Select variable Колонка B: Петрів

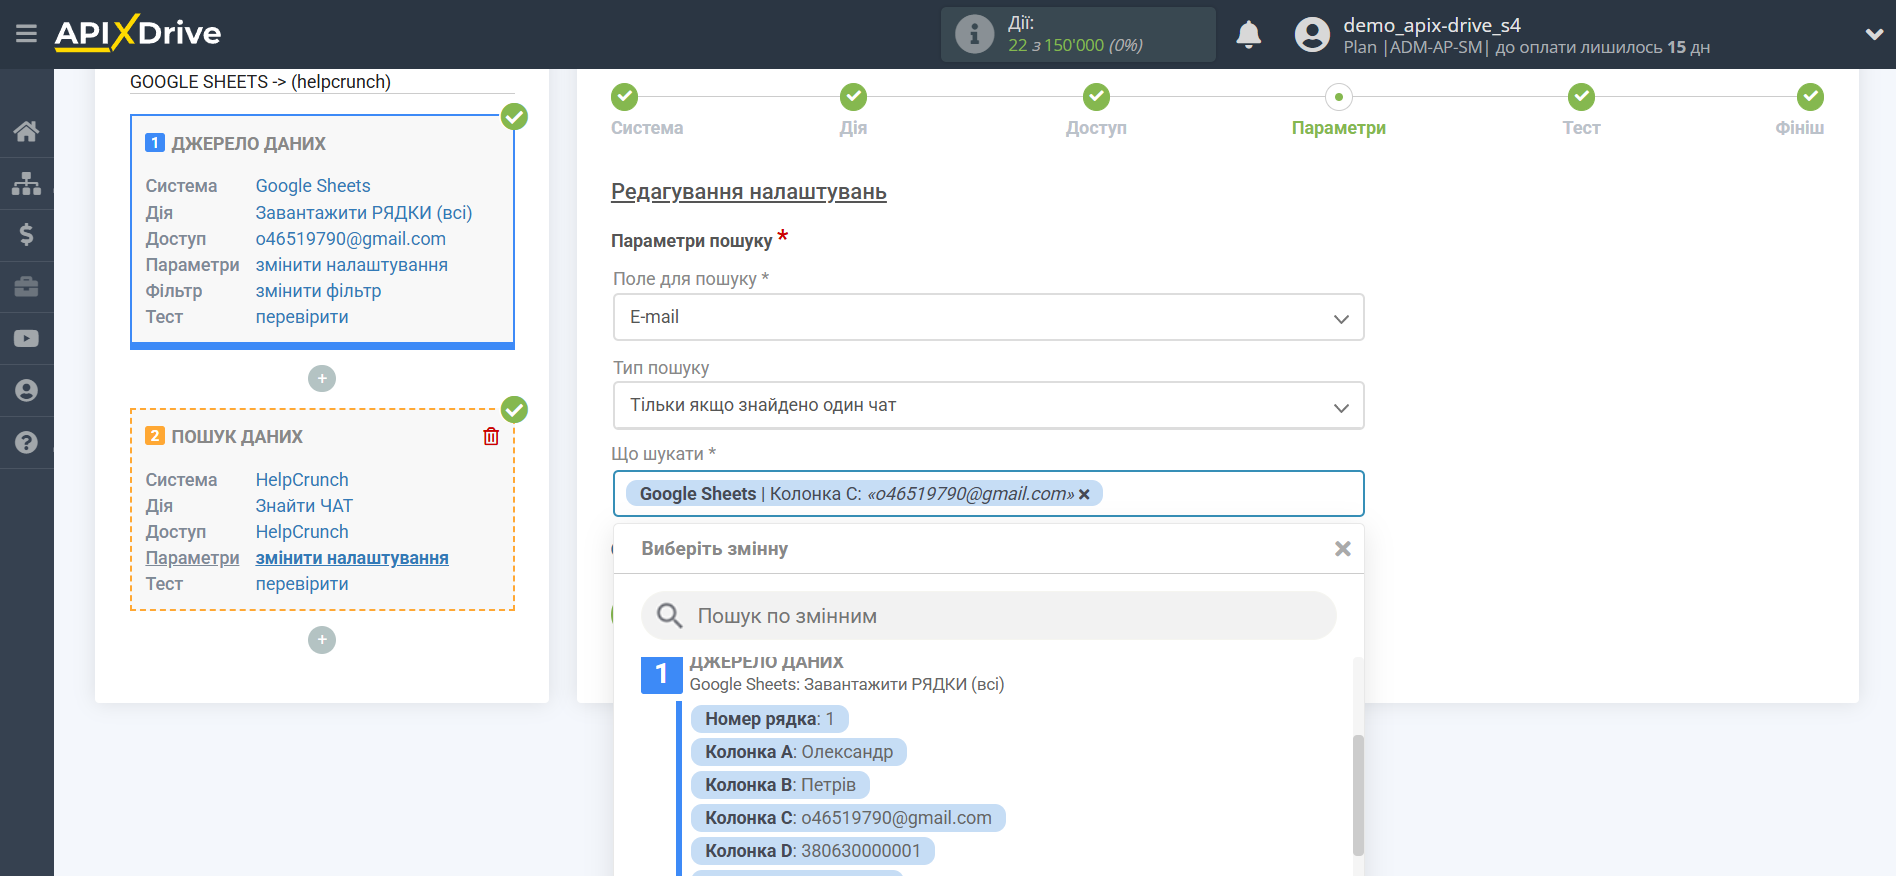click(x=780, y=785)
